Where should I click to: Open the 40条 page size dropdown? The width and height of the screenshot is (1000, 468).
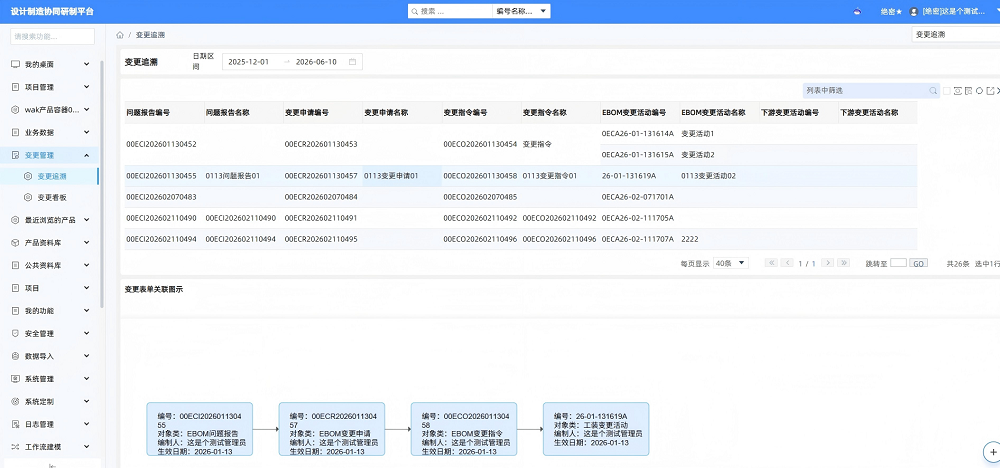click(x=731, y=263)
